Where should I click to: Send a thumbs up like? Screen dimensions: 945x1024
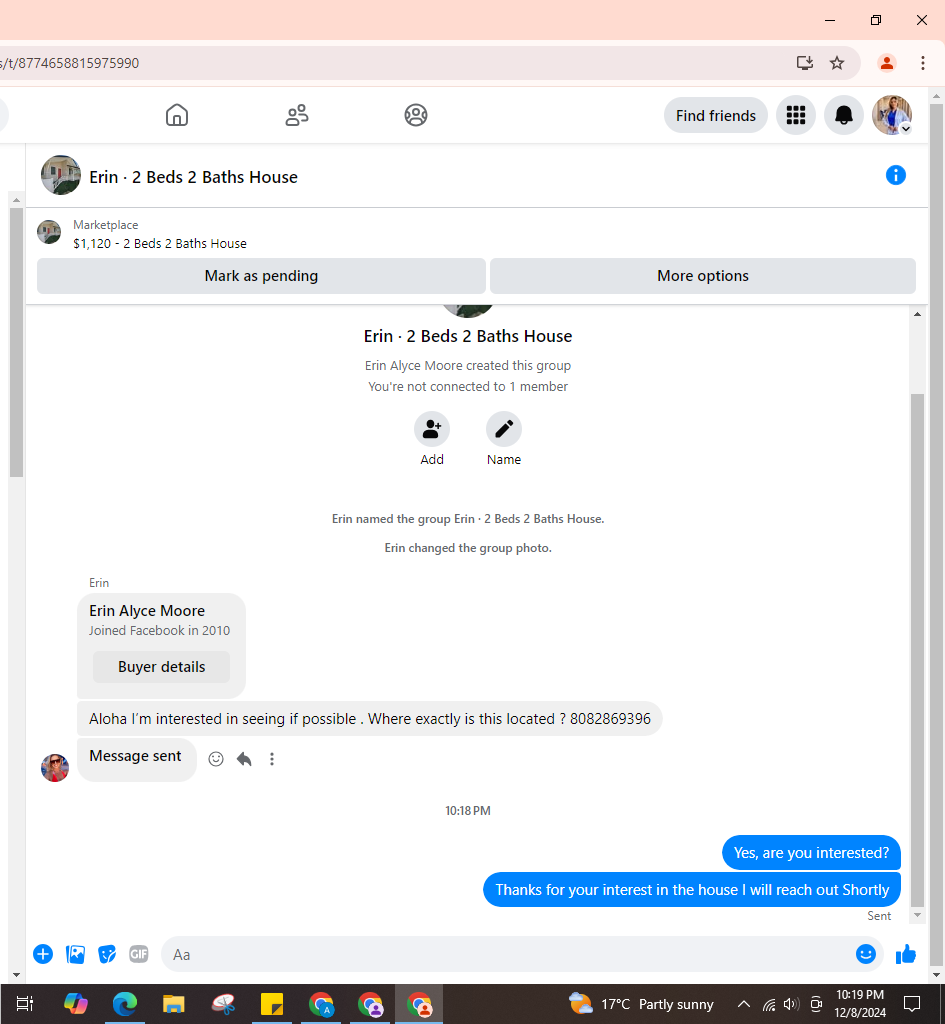coord(906,954)
